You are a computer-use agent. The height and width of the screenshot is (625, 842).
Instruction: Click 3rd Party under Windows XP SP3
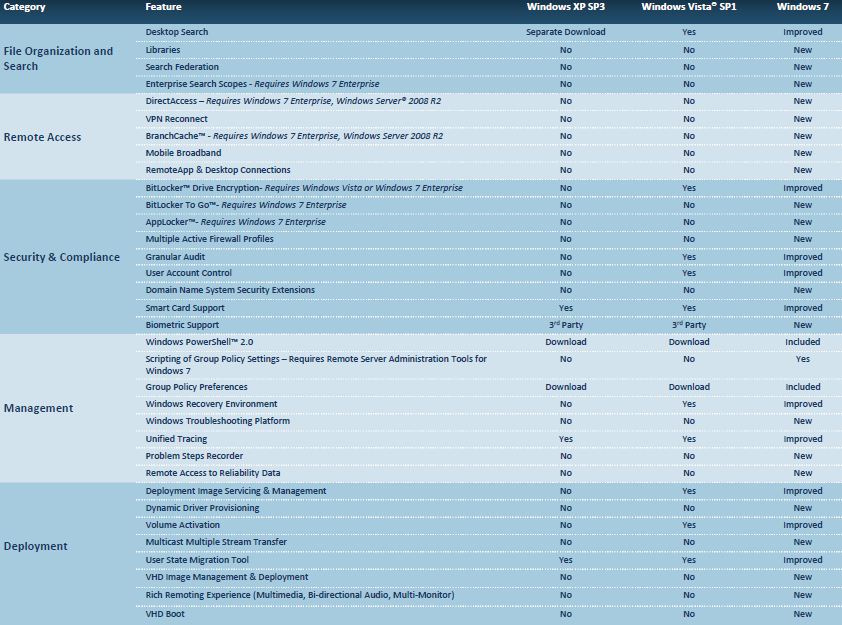[565, 325]
